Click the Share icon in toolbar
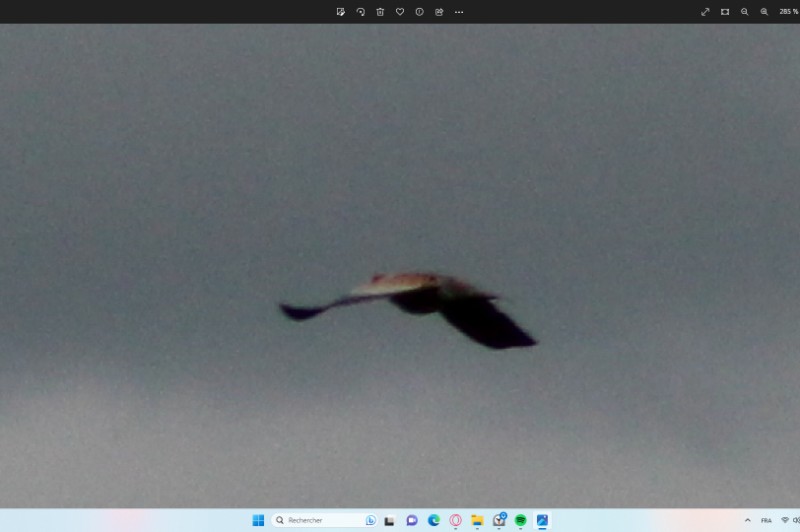 [x=439, y=12]
